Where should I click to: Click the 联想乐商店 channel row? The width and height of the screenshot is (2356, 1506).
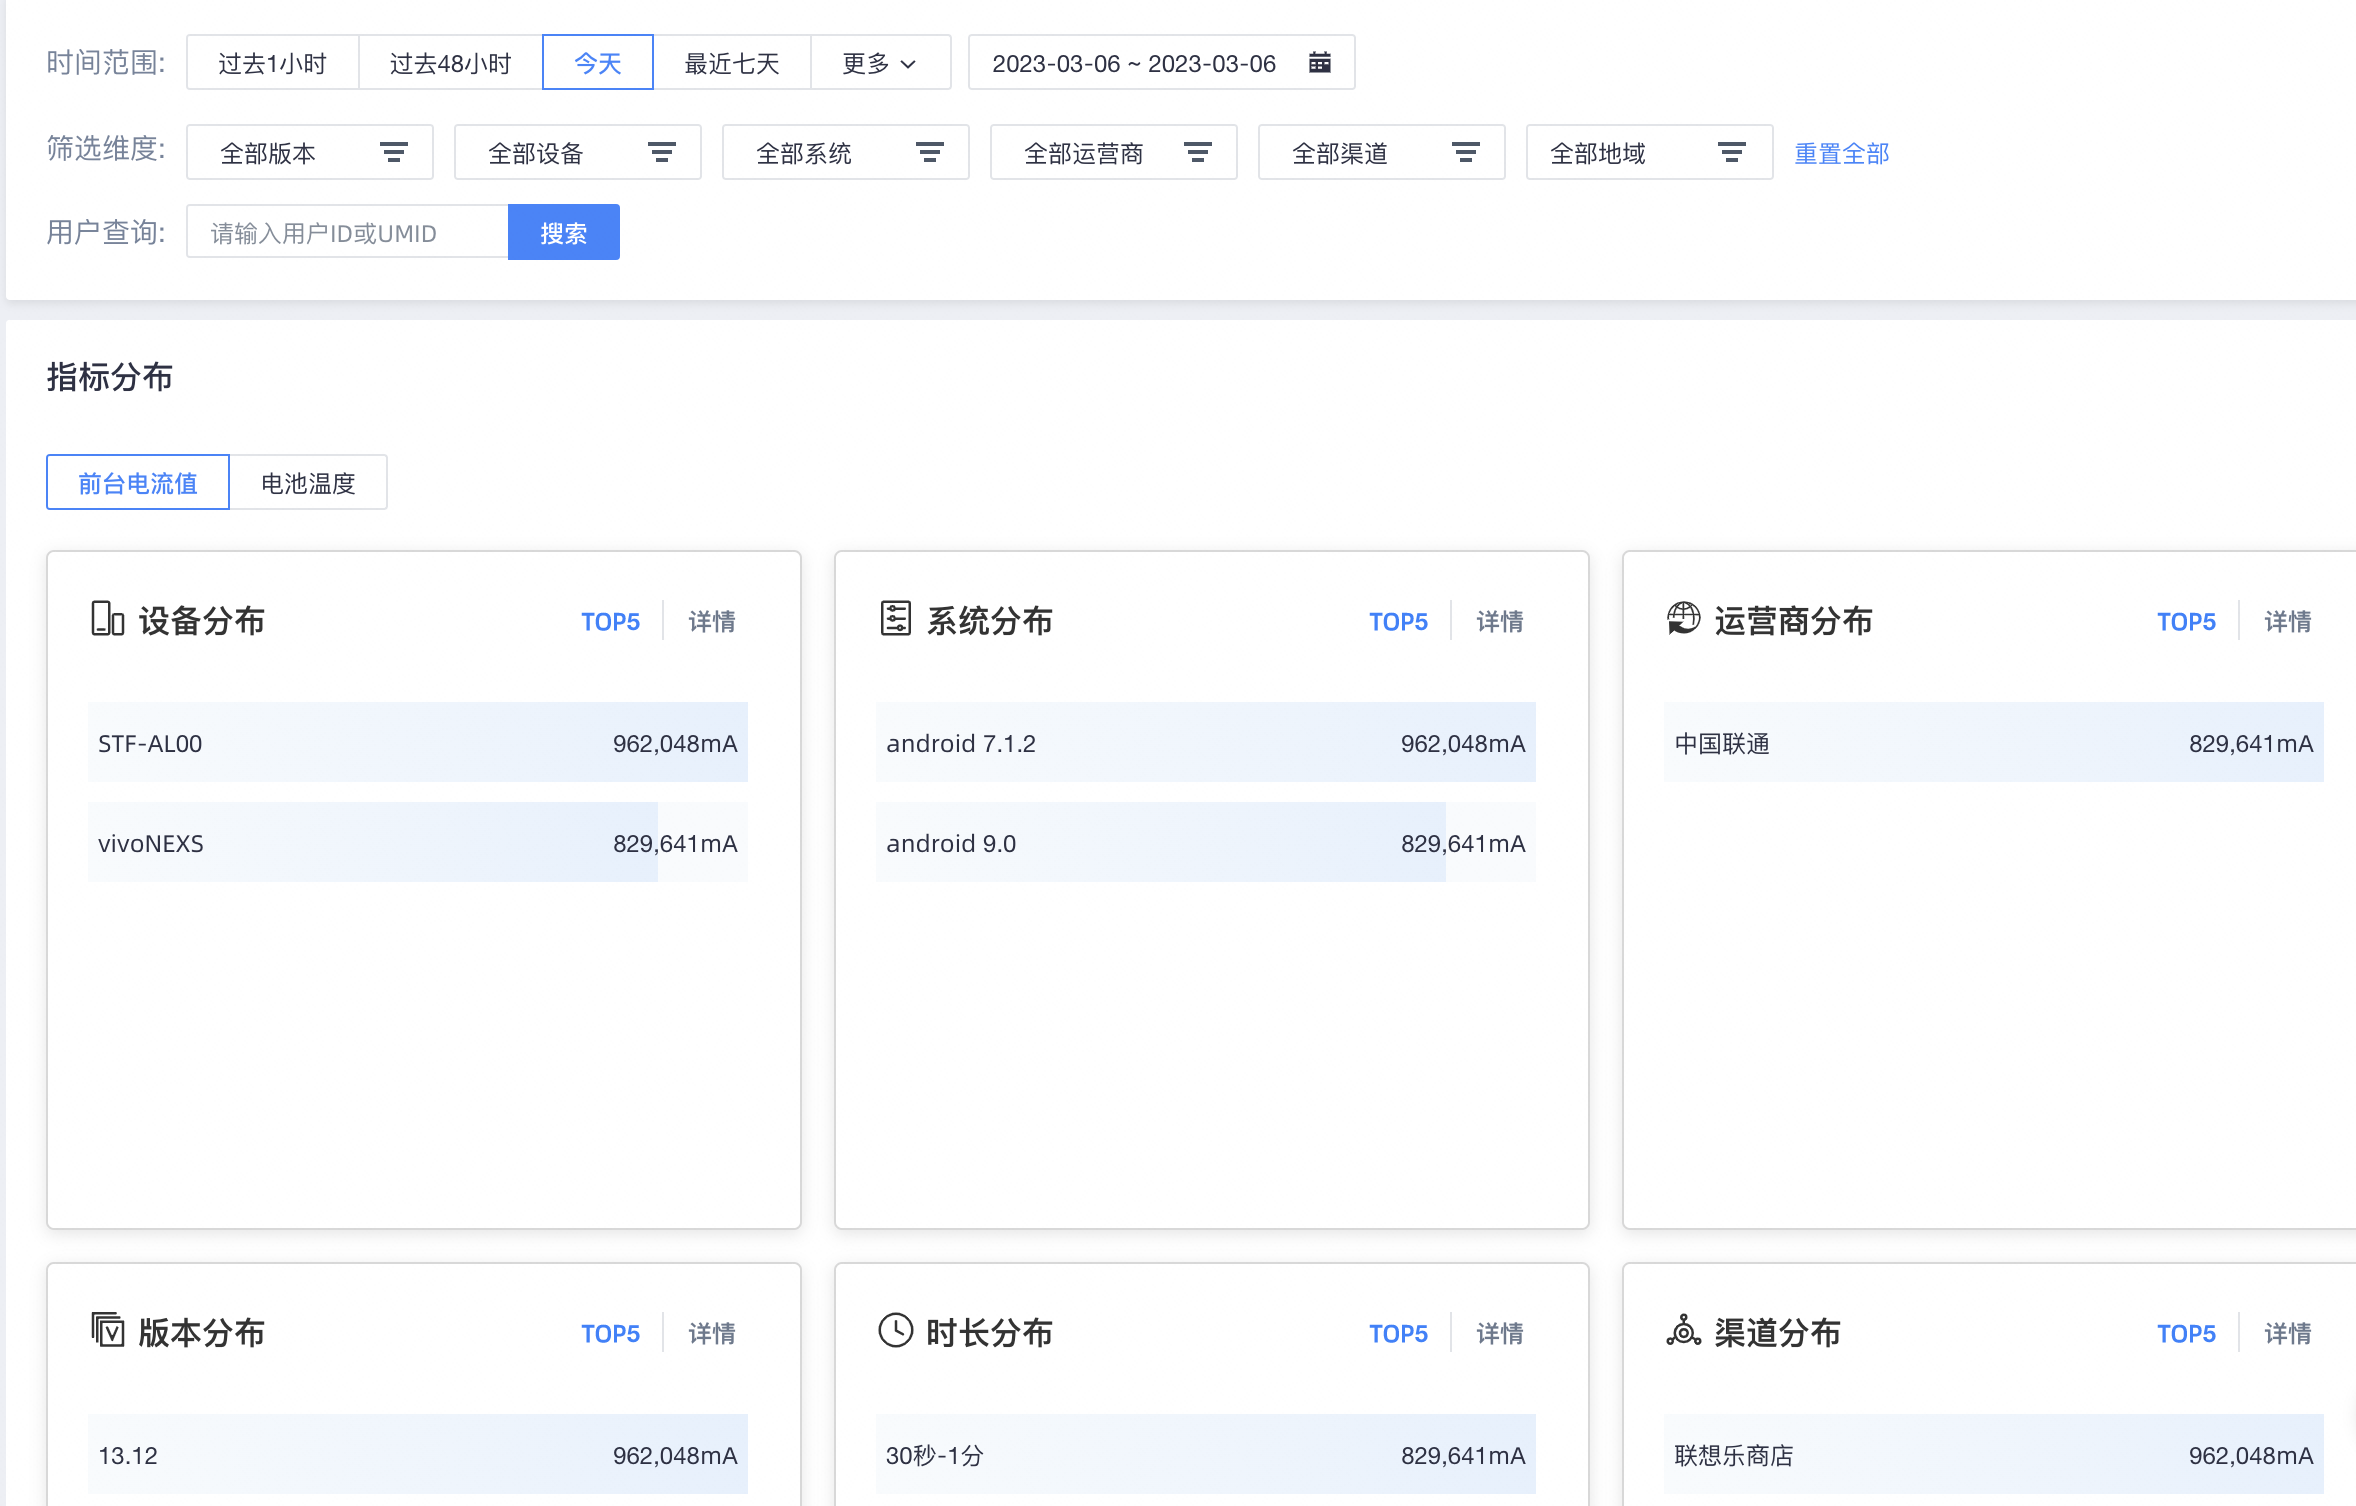1994,1454
